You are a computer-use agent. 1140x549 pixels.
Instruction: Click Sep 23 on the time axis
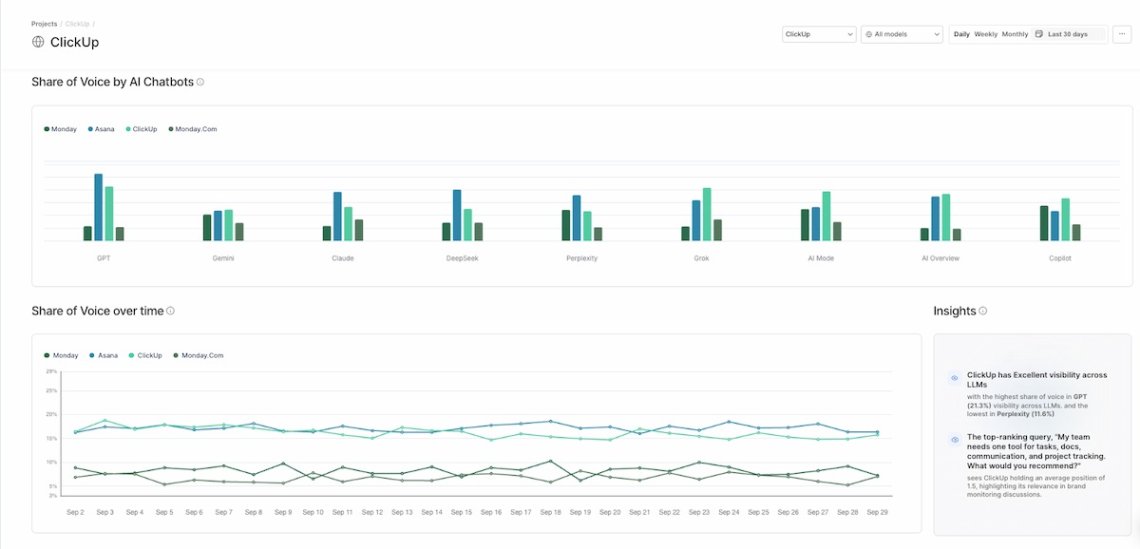click(699, 512)
